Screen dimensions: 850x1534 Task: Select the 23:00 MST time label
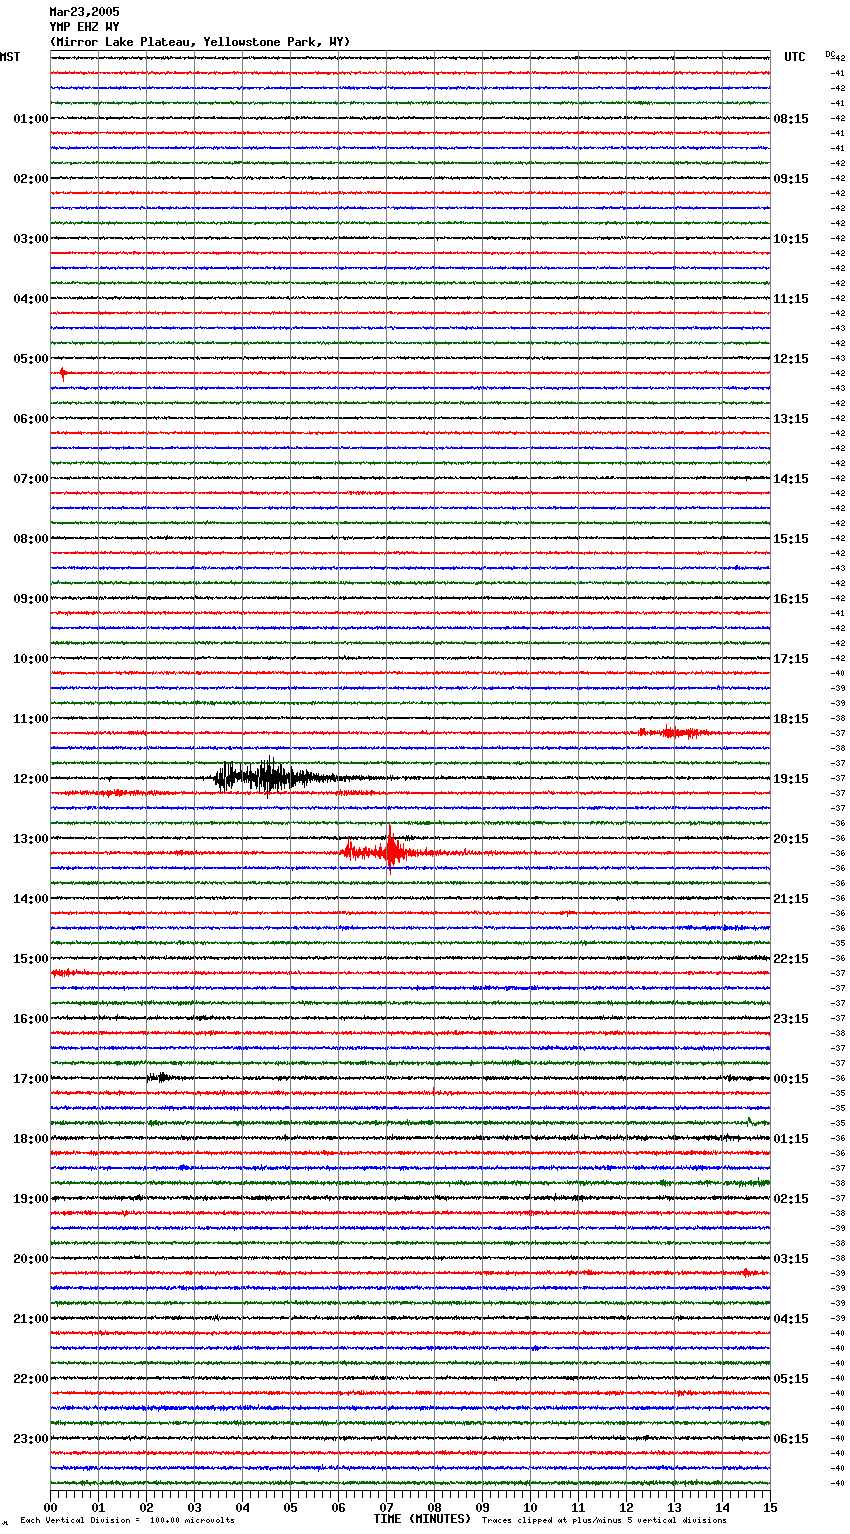click(x=31, y=1439)
